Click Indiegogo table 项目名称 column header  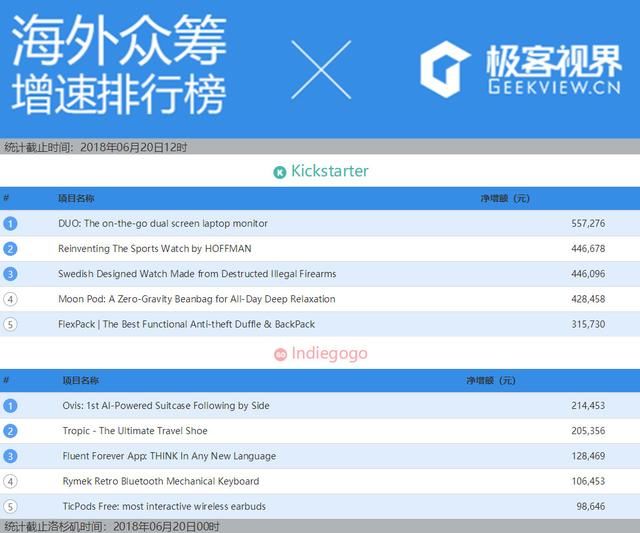tap(80, 380)
